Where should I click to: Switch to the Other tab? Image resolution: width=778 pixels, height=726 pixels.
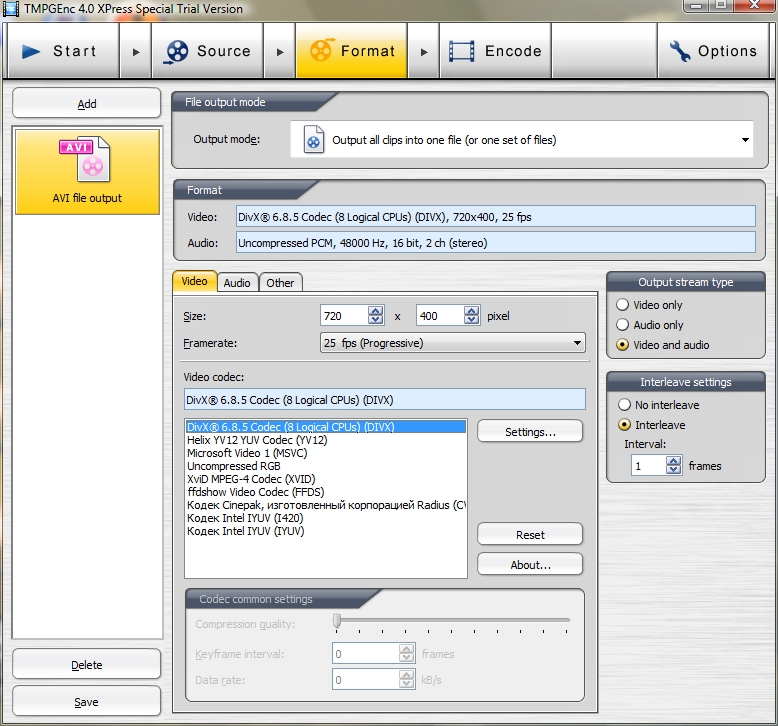pos(280,283)
